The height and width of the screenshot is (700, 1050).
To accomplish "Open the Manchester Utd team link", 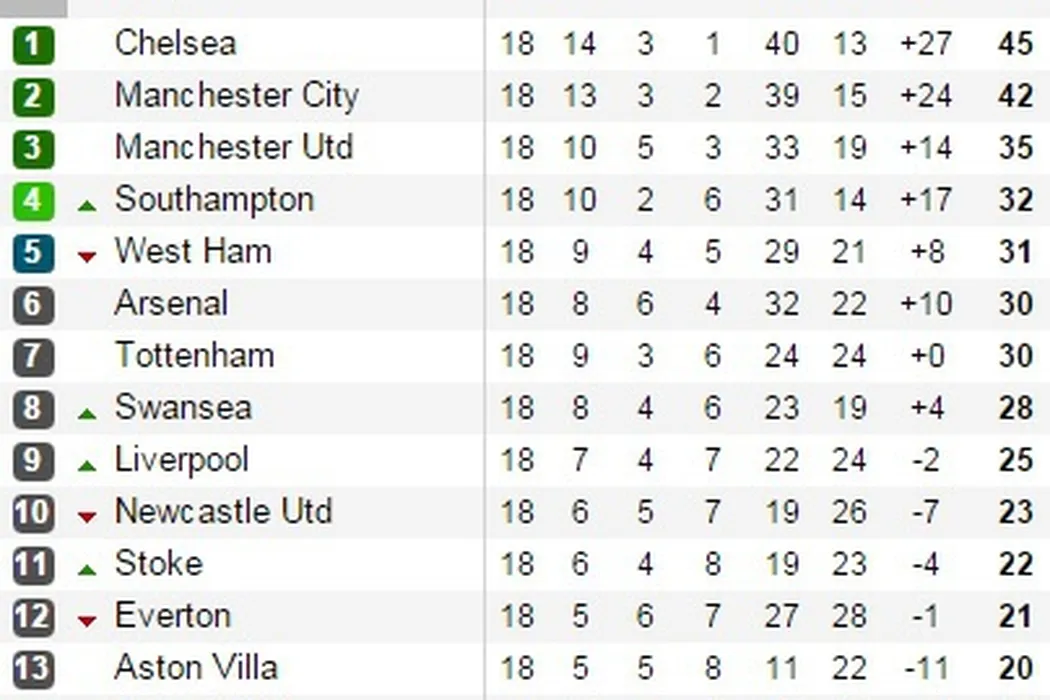I will 234,147.
